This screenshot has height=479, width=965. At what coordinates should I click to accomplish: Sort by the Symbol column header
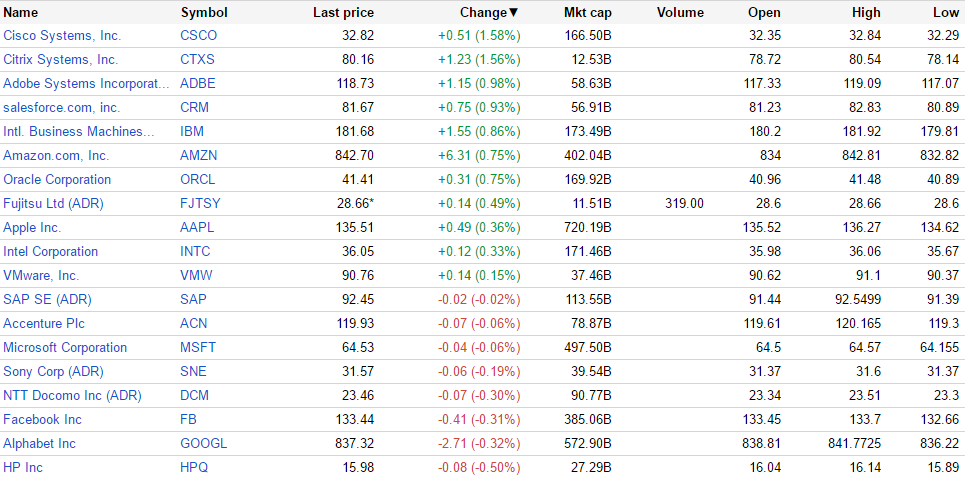pyautogui.click(x=204, y=12)
